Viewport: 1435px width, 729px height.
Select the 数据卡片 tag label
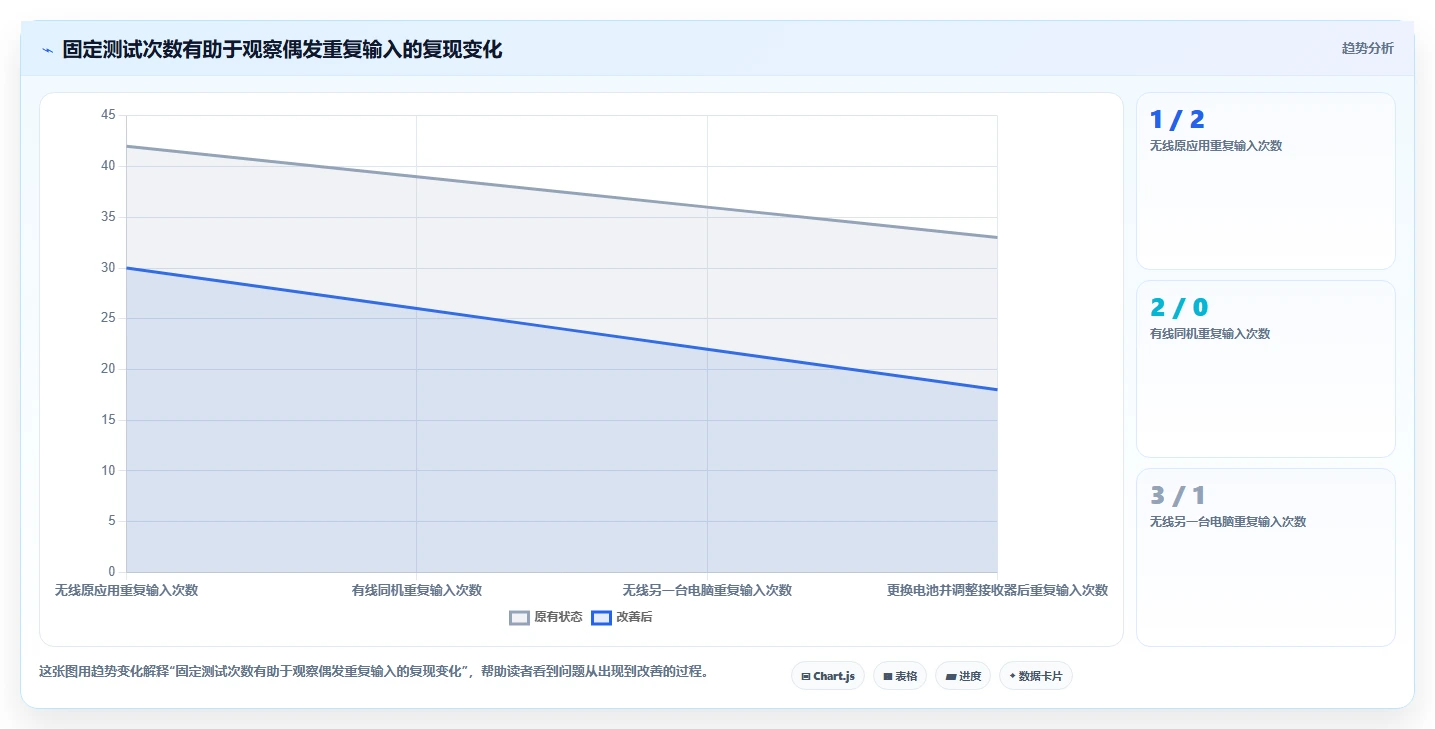click(1041, 677)
